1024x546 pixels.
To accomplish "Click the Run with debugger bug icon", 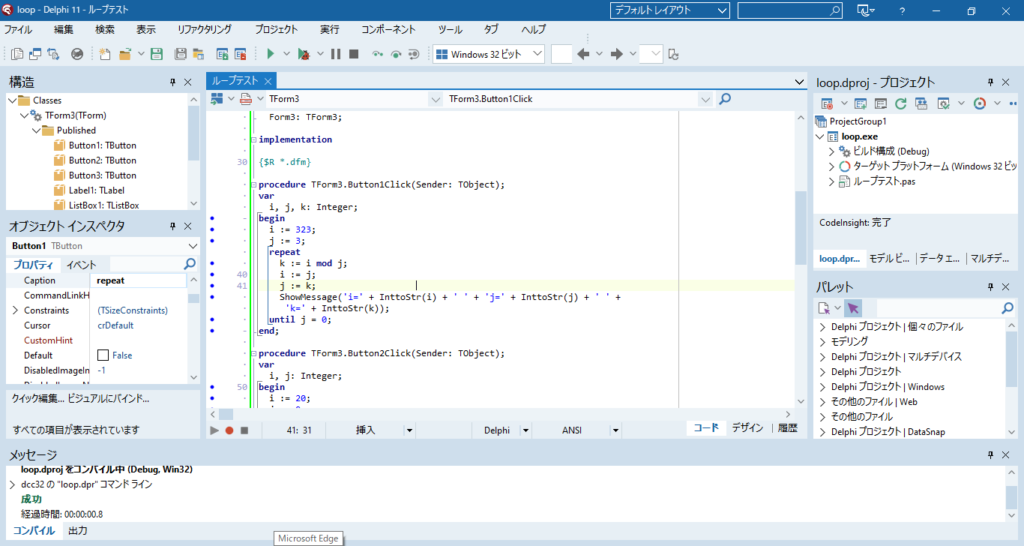I will tap(304, 54).
